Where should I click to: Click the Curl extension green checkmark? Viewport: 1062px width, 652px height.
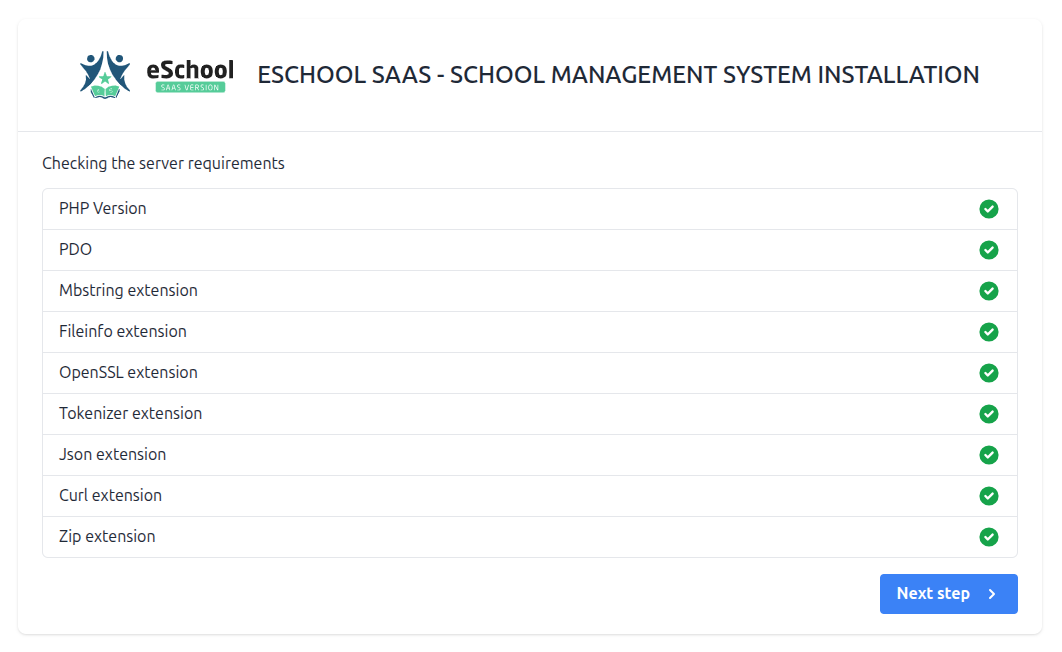(x=988, y=496)
